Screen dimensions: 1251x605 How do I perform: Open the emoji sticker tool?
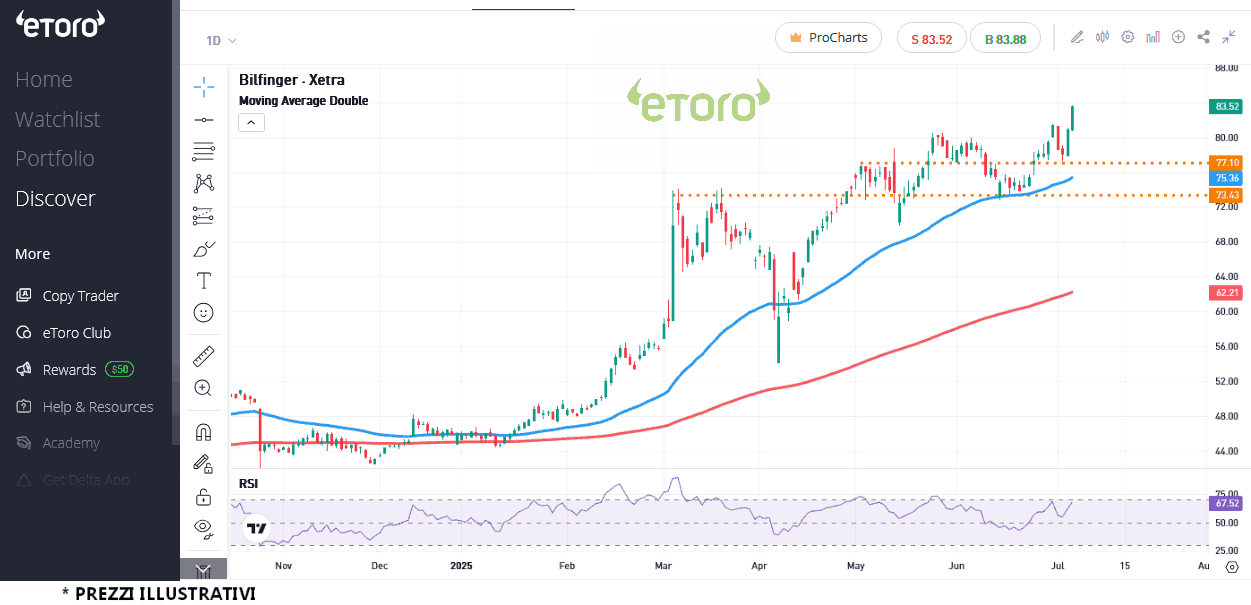click(203, 313)
